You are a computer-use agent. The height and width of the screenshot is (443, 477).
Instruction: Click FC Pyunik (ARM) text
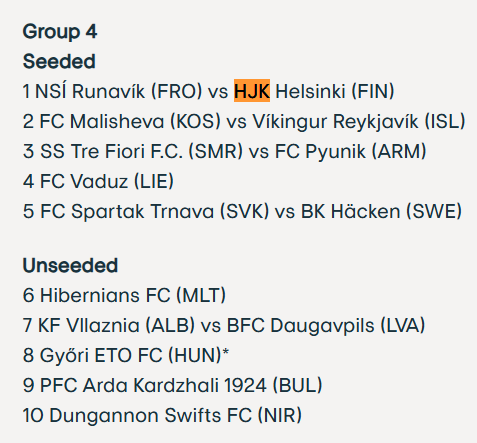(350, 151)
